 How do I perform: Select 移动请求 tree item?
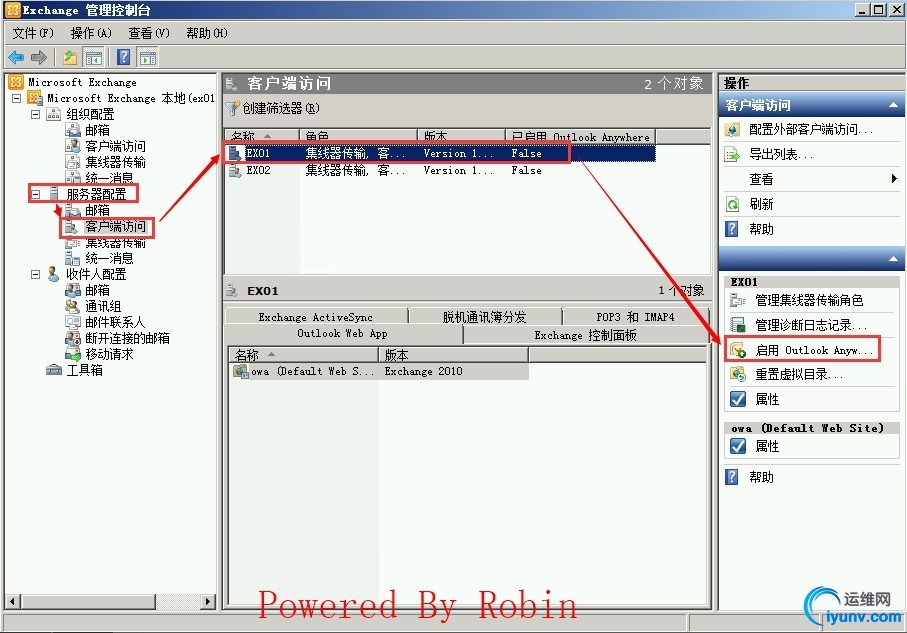109,354
